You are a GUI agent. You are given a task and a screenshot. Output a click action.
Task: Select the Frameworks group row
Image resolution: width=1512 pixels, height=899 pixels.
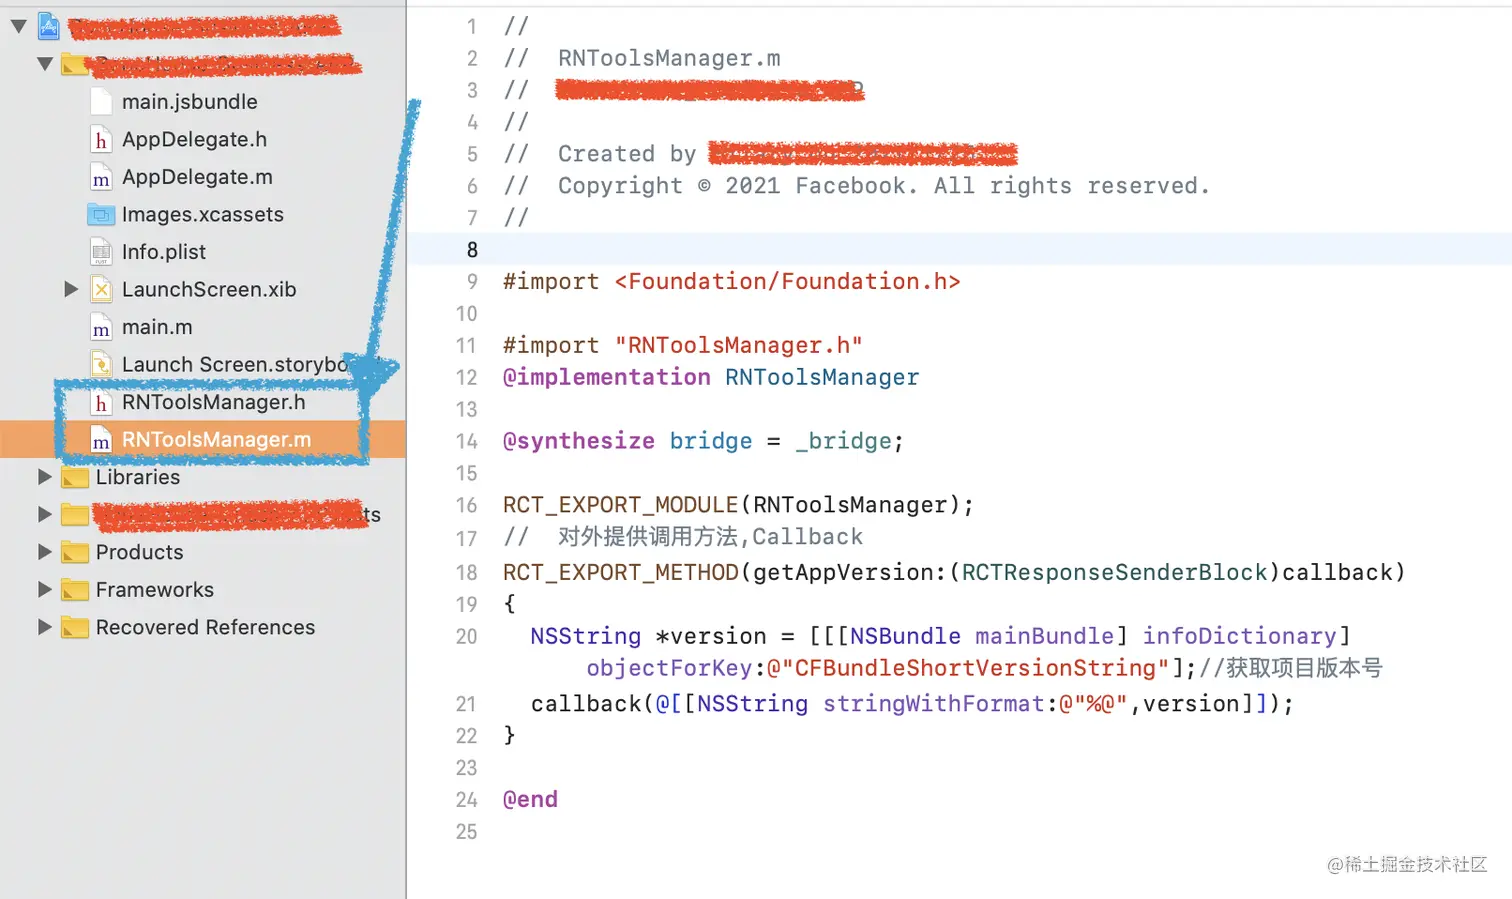tap(154, 590)
